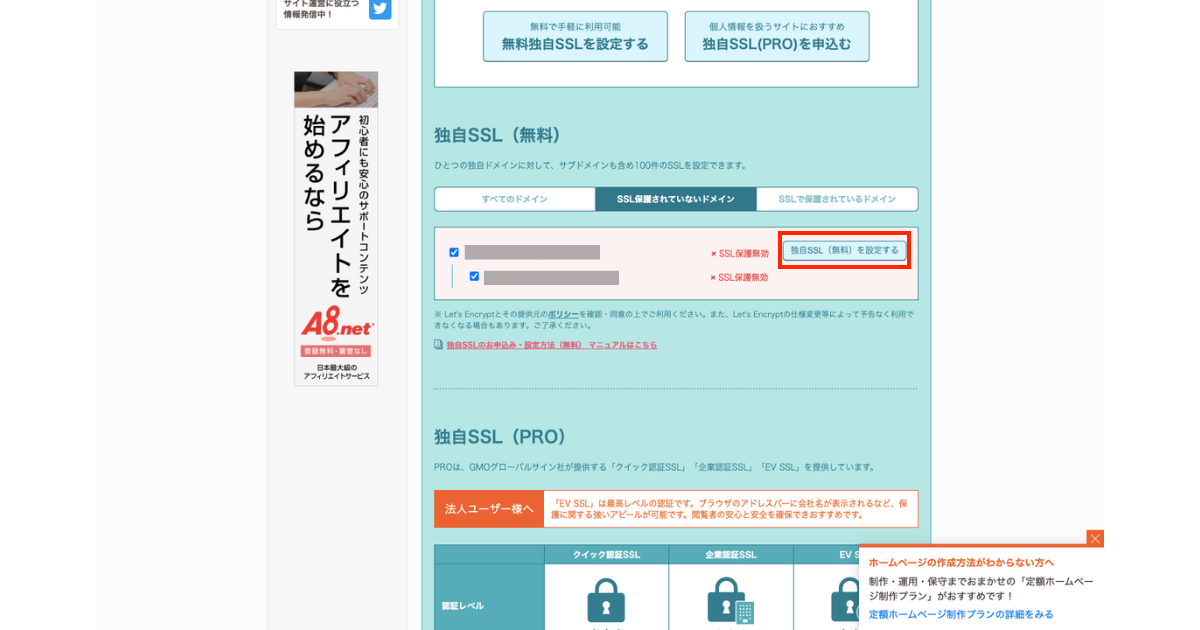Click the A8.net logo in the ad
Screen dimensions: 1200x630
click(336, 324)
